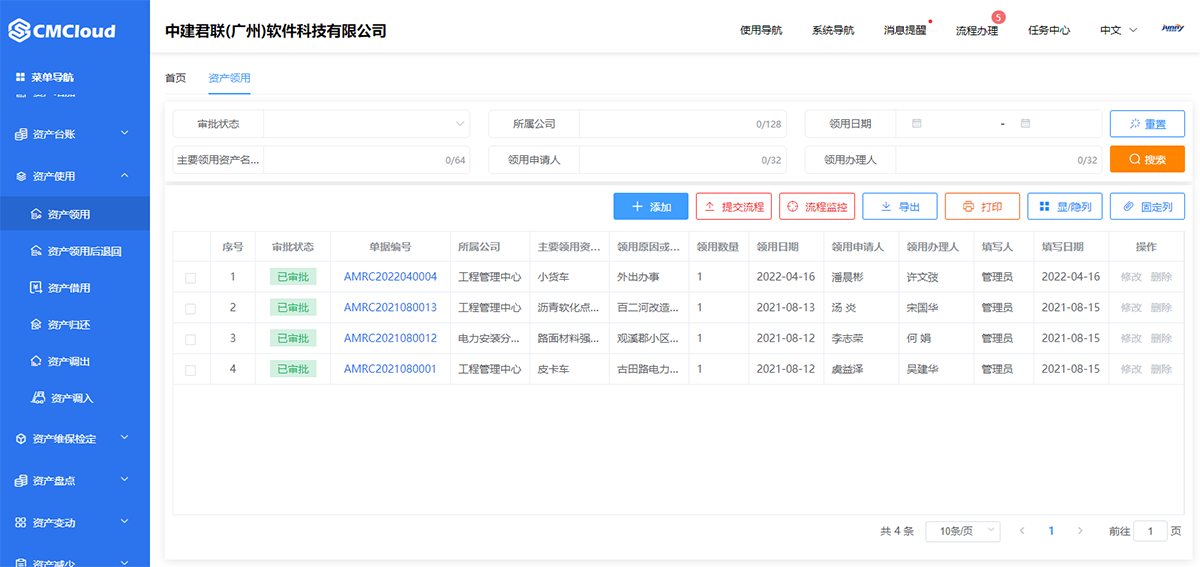
Task: Click the 领用申请人 input field
Action: click(x=682, y=160)
